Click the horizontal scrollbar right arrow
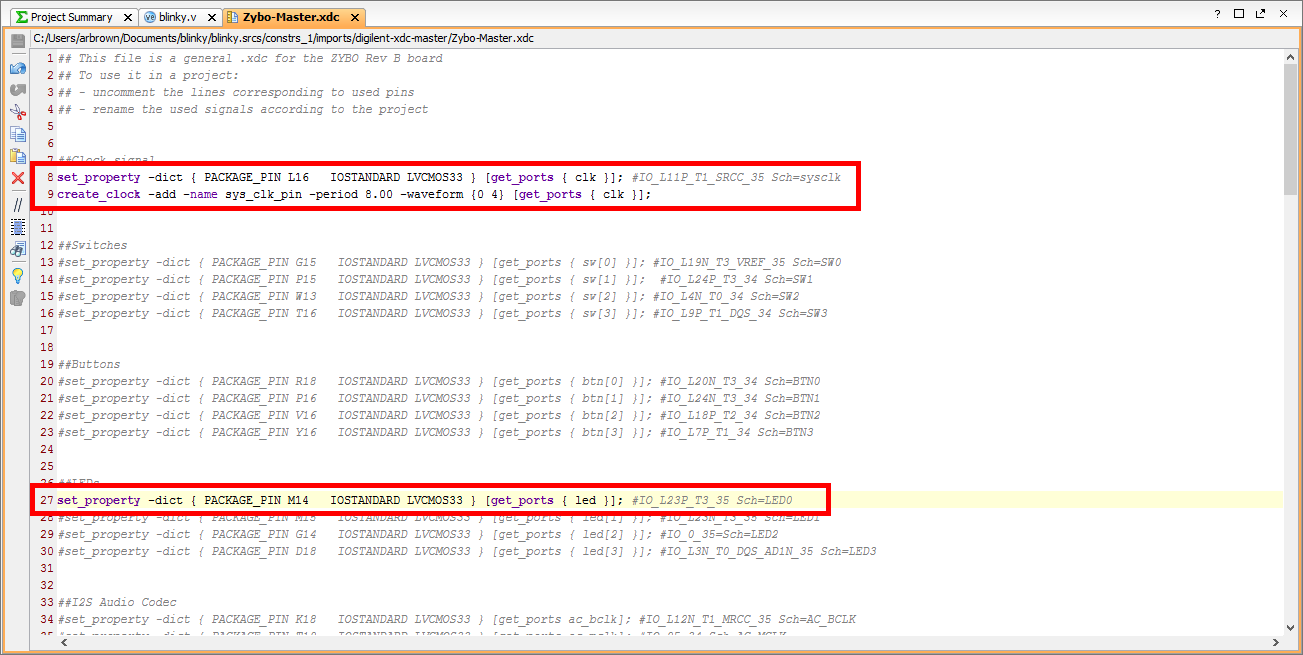 click(x=1275, y=642)
